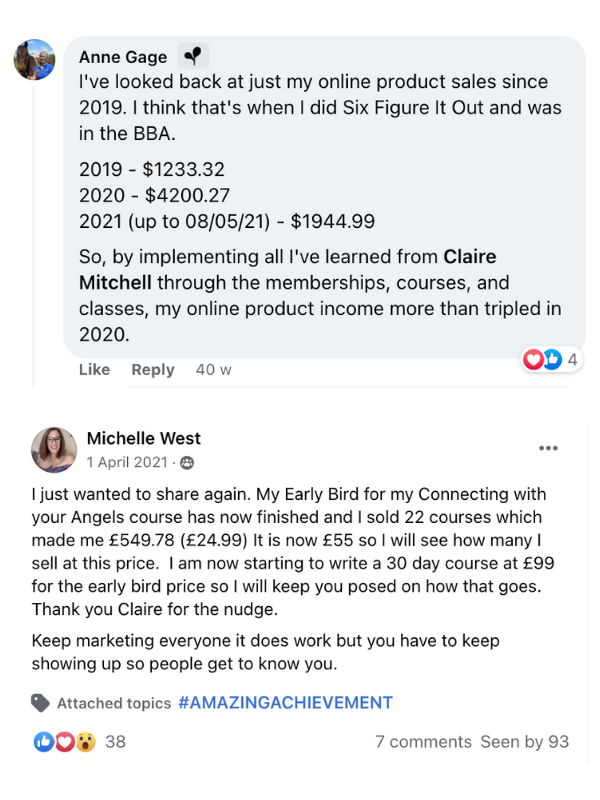The image size is (600, 800).
Task: Click Anne Gage's profile picture
Action: (x=33, y=60)
